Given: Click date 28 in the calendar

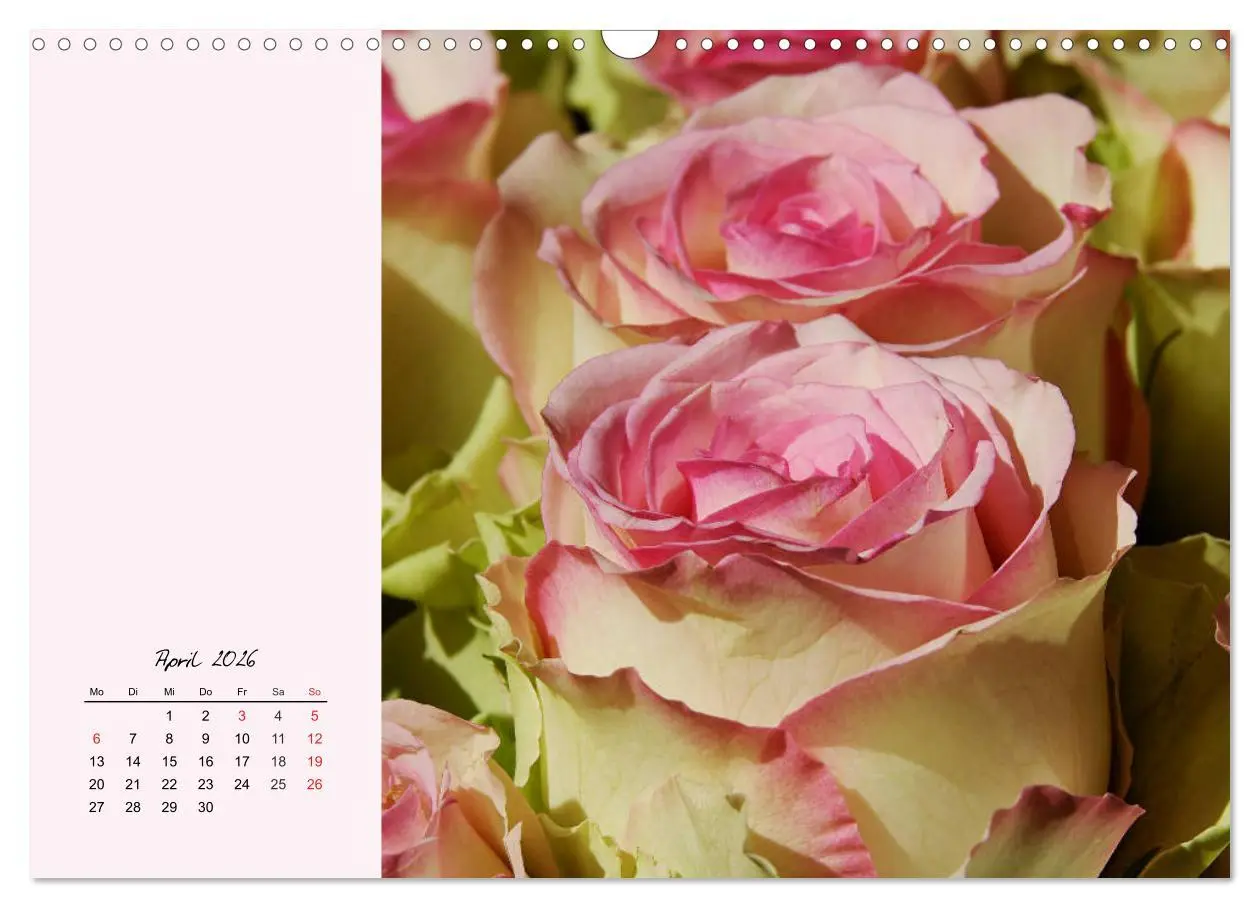Looking at the screenshot, I should click(133, 808).
